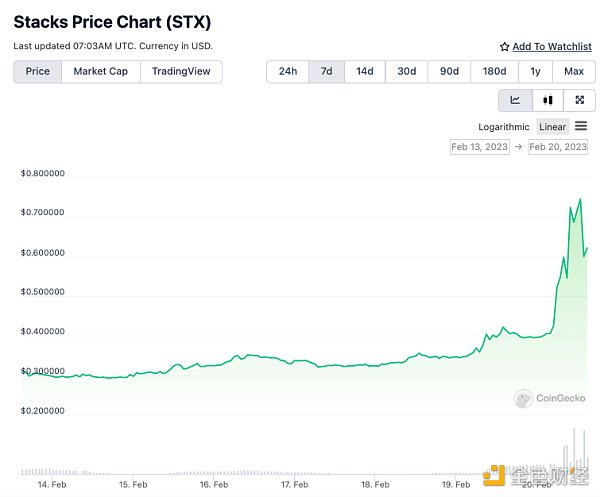The image size is (600, 497).
Task: Set chart range to 24h
Action: point(287,71)
